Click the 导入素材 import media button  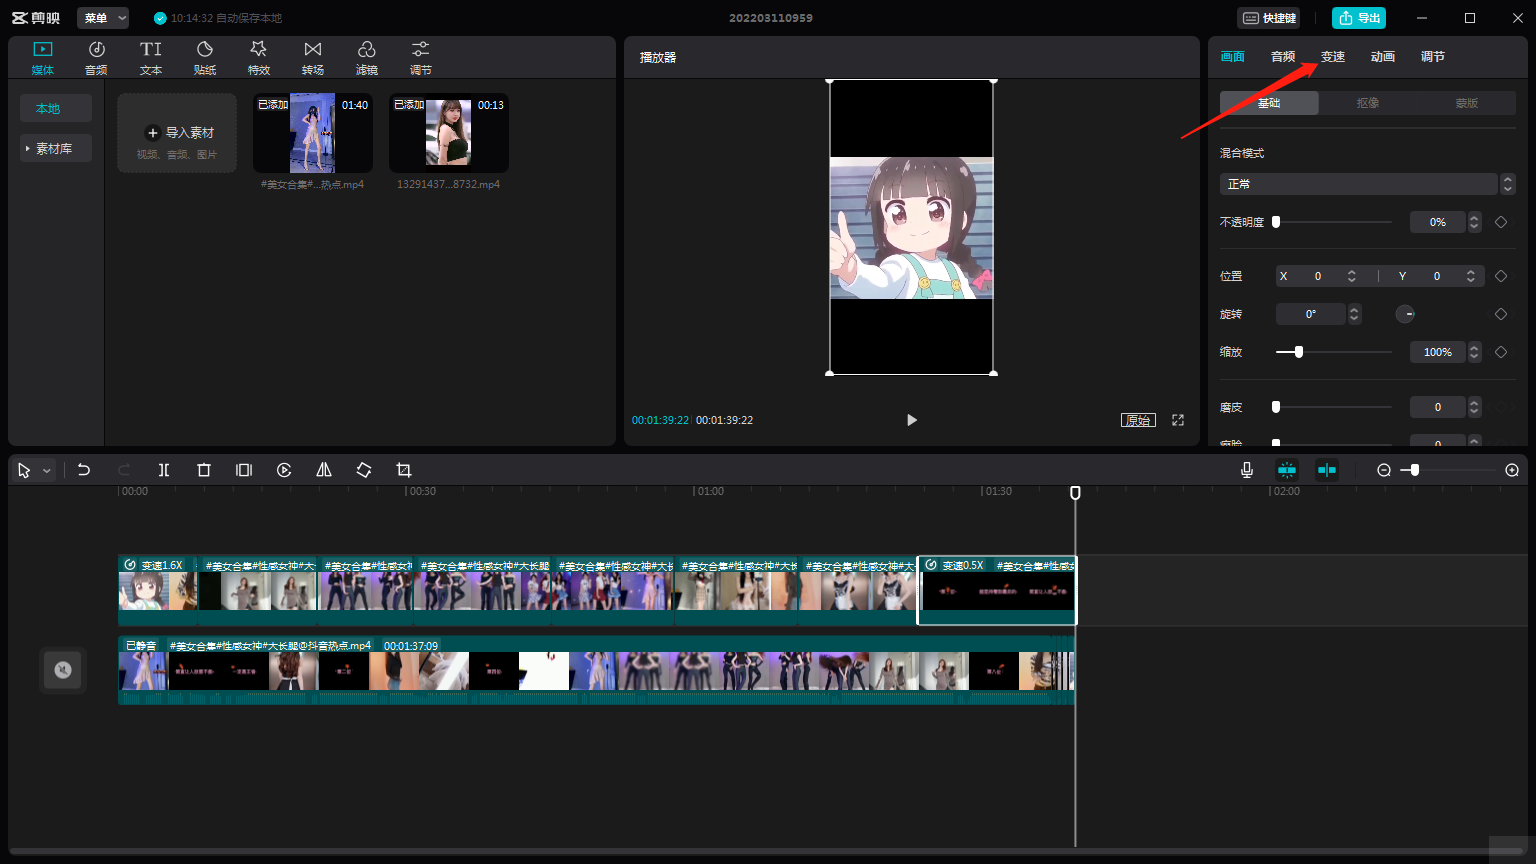click(x=178, y=133)
